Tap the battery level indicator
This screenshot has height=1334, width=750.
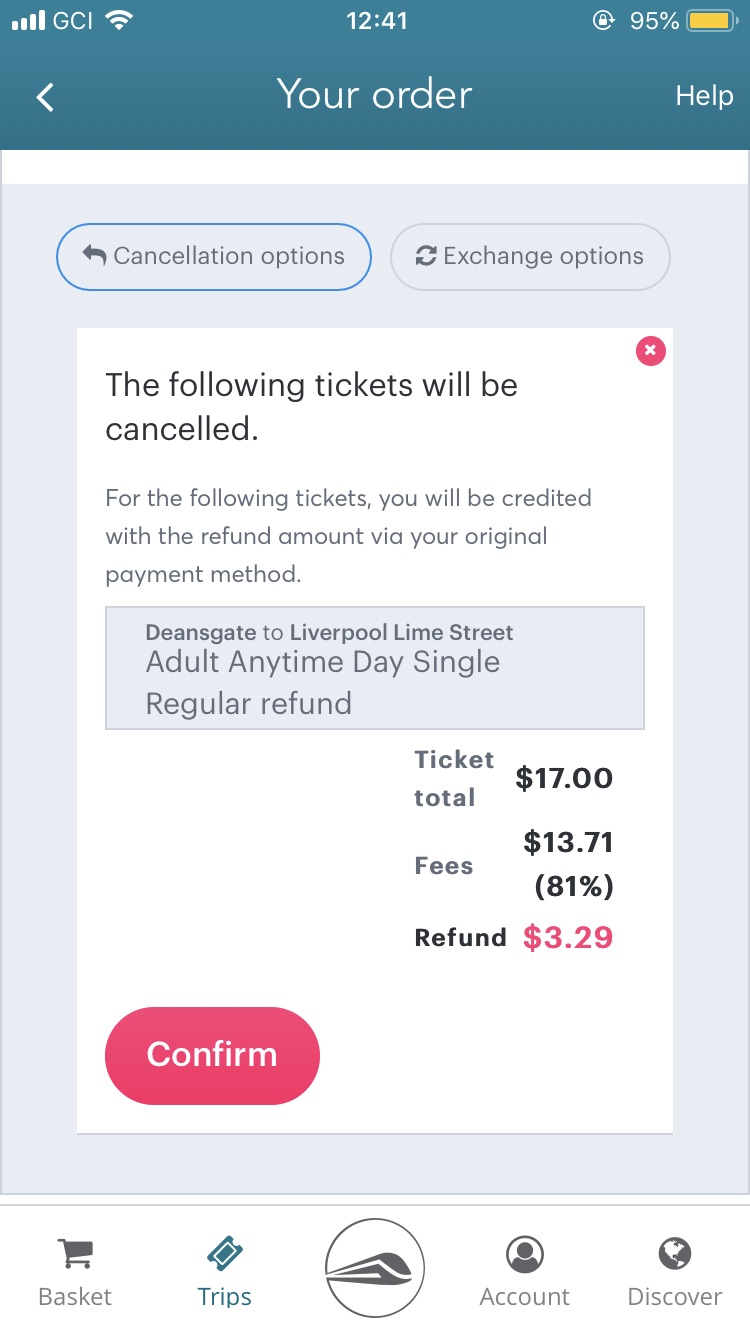712,19
